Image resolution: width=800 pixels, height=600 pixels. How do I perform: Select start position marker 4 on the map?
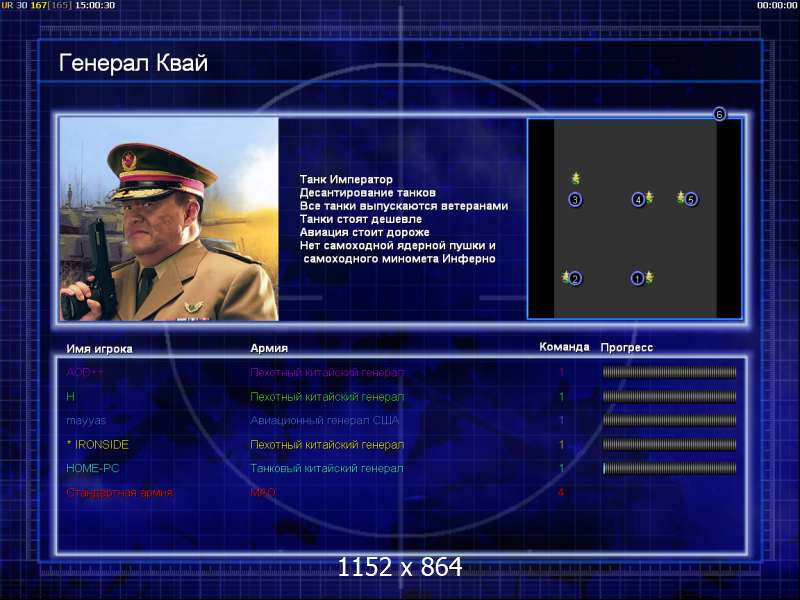[x=638, y=199]
